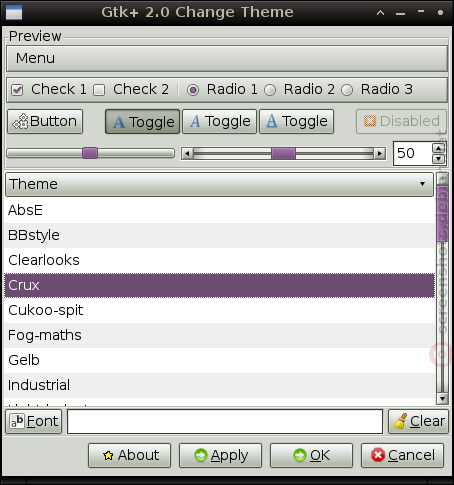The height and width of the screenshot is (485, 454).
Task: Select the BBstyle theme
Action: click(x=219, y=235)
